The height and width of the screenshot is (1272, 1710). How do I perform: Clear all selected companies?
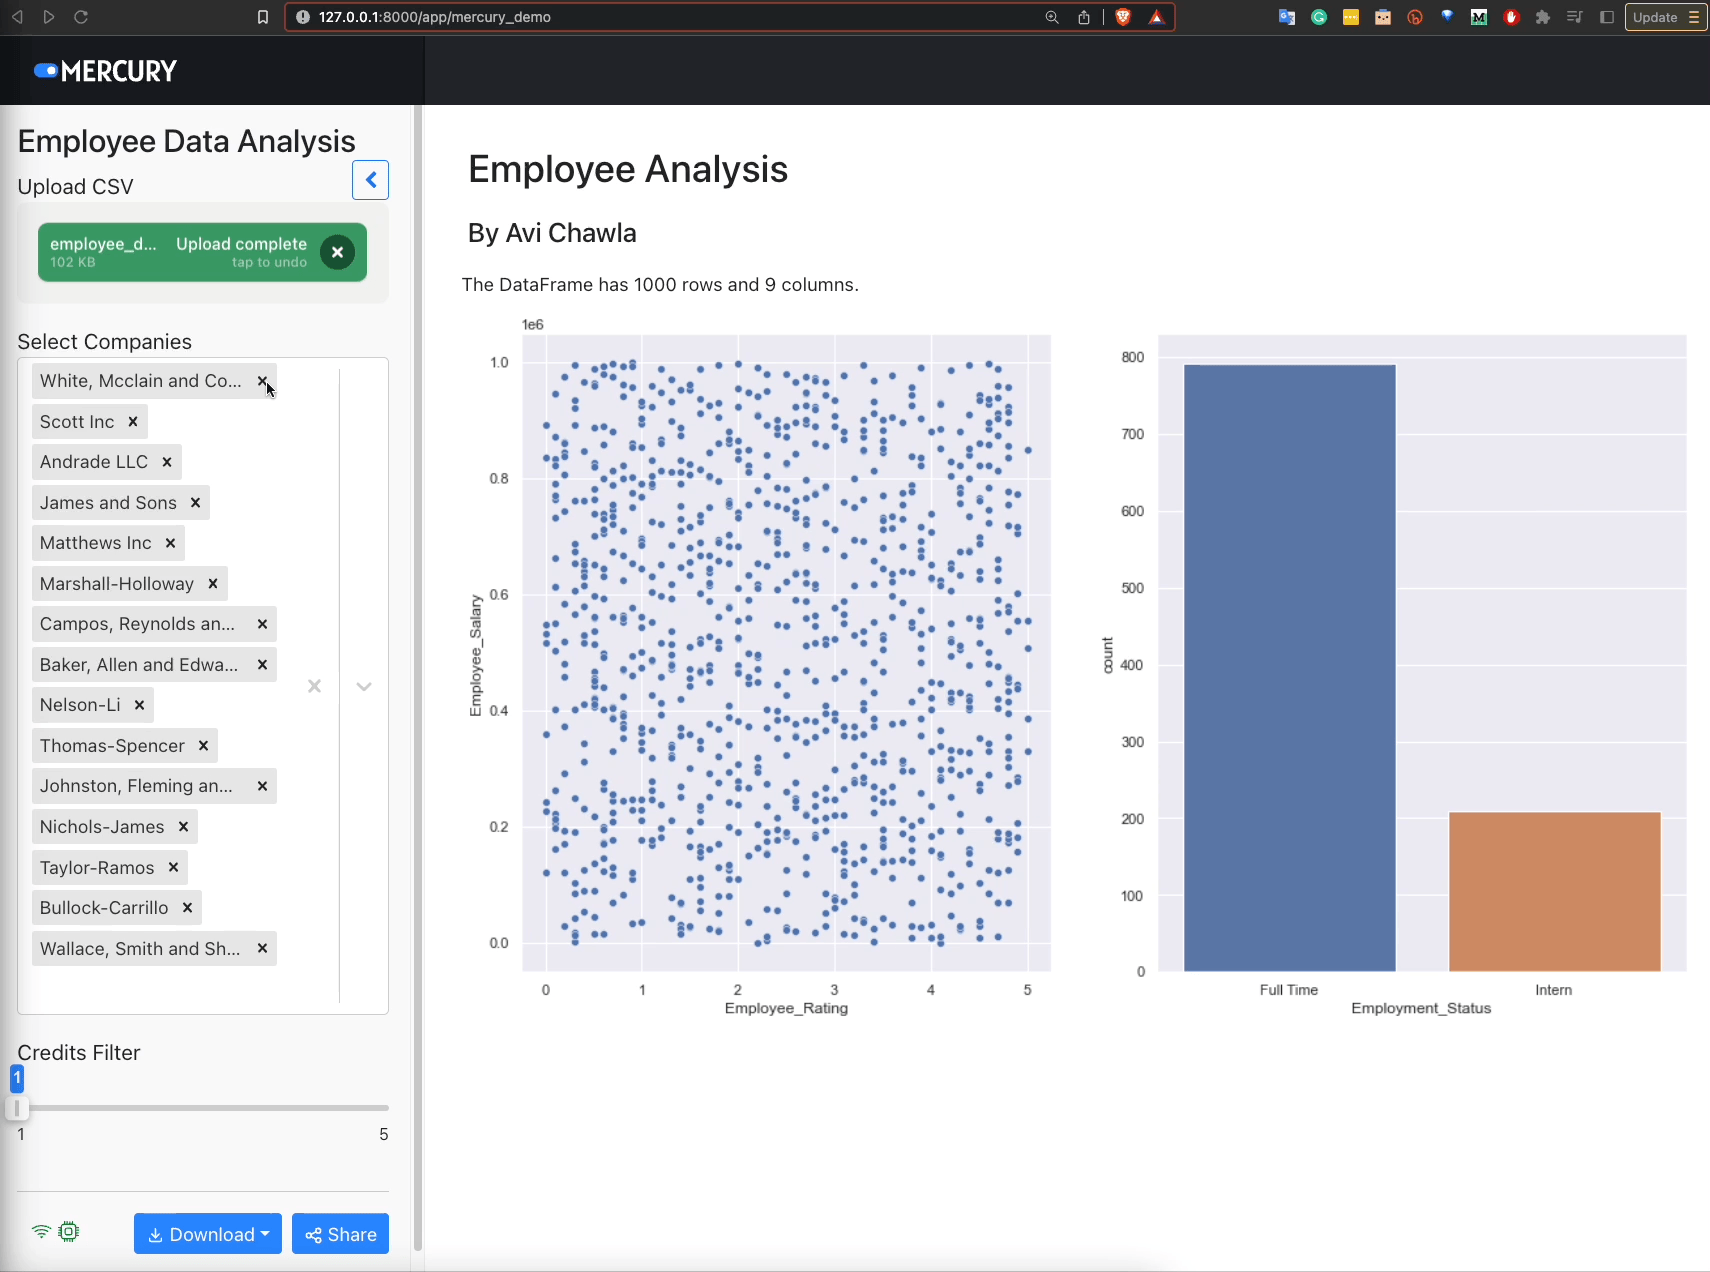(314, 686)
